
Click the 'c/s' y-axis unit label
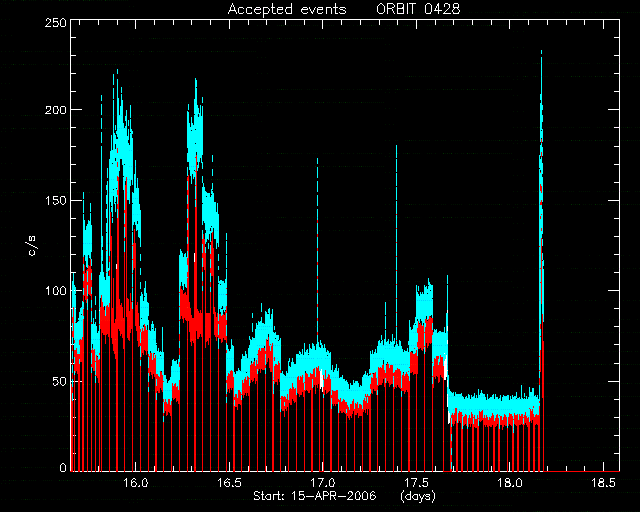click(x=32, y=246)
